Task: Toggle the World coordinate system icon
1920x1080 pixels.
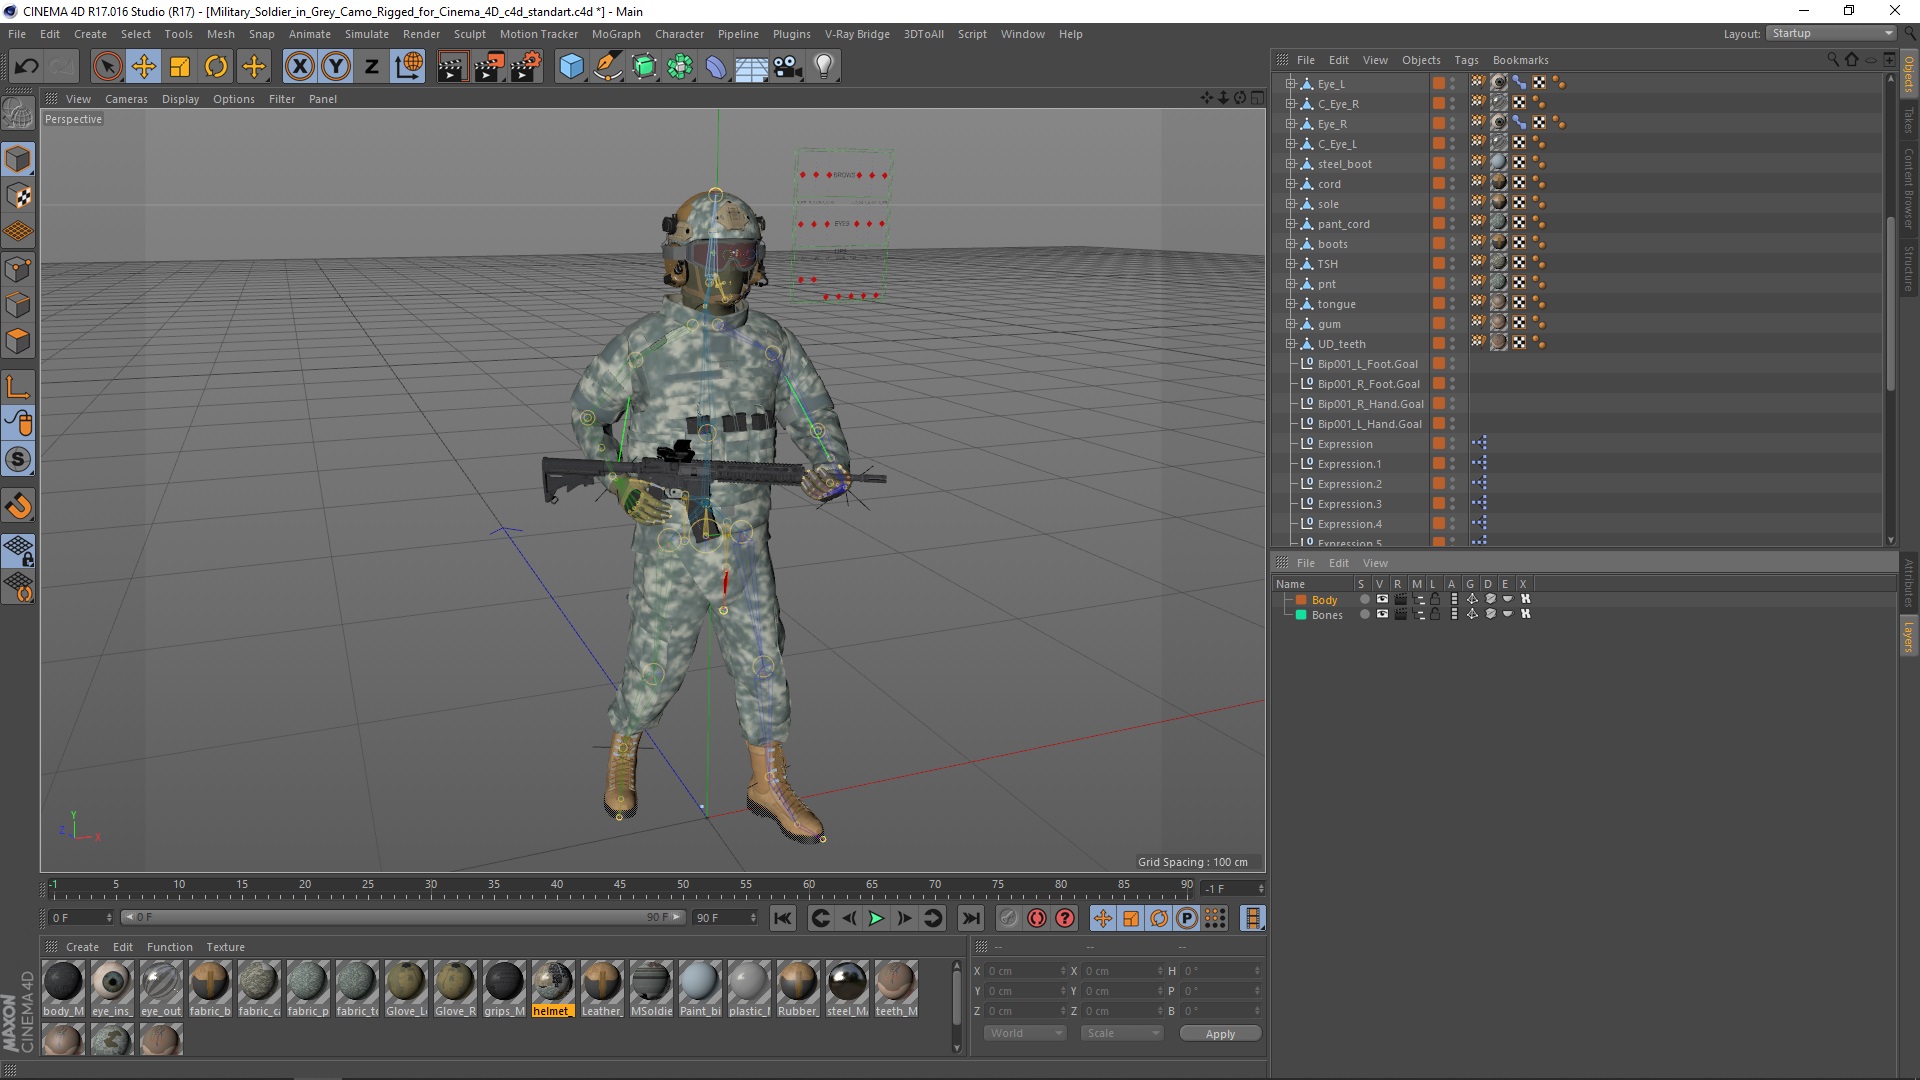Action: [x=409, y=67]
